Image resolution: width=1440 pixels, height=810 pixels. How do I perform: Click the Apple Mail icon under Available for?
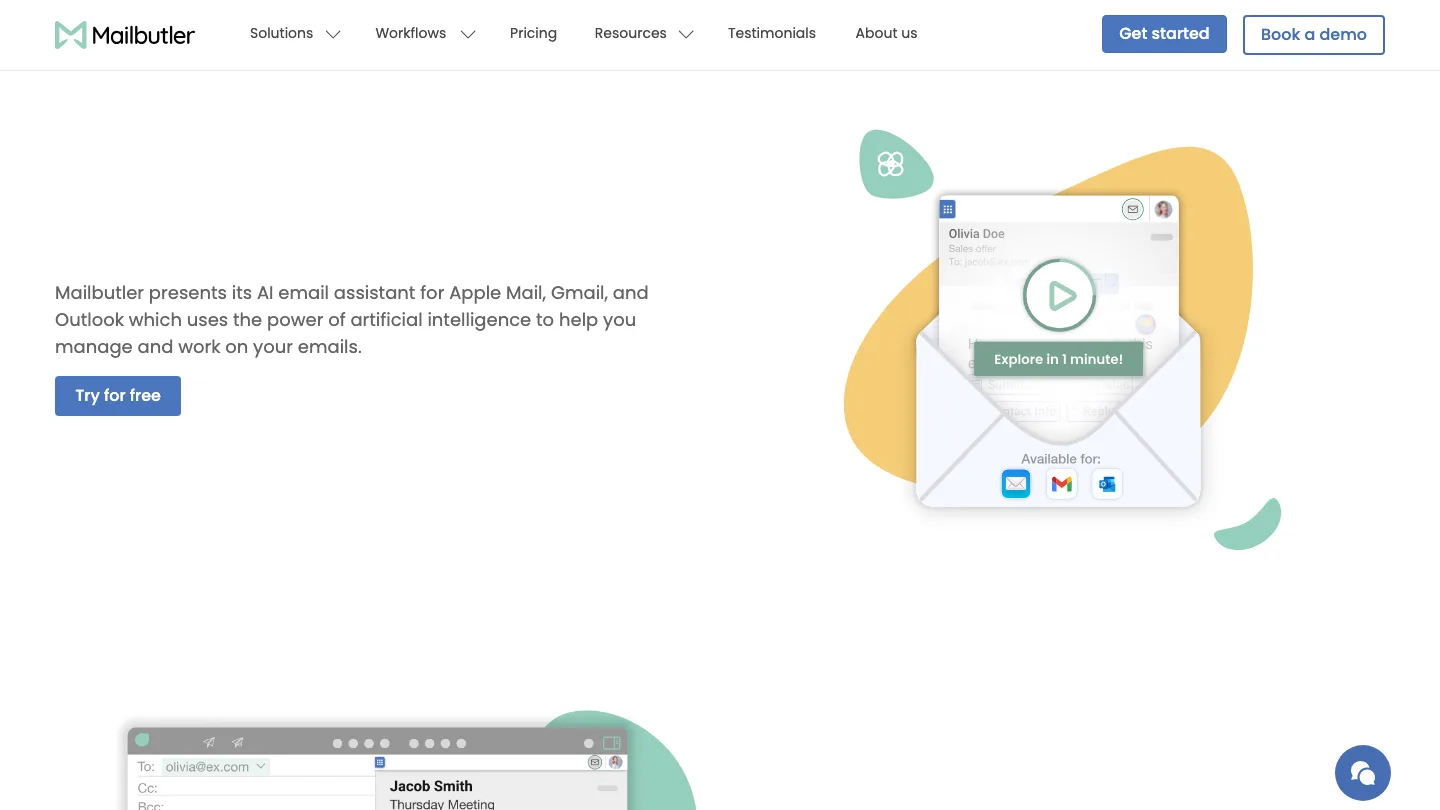pos(1016,484)
